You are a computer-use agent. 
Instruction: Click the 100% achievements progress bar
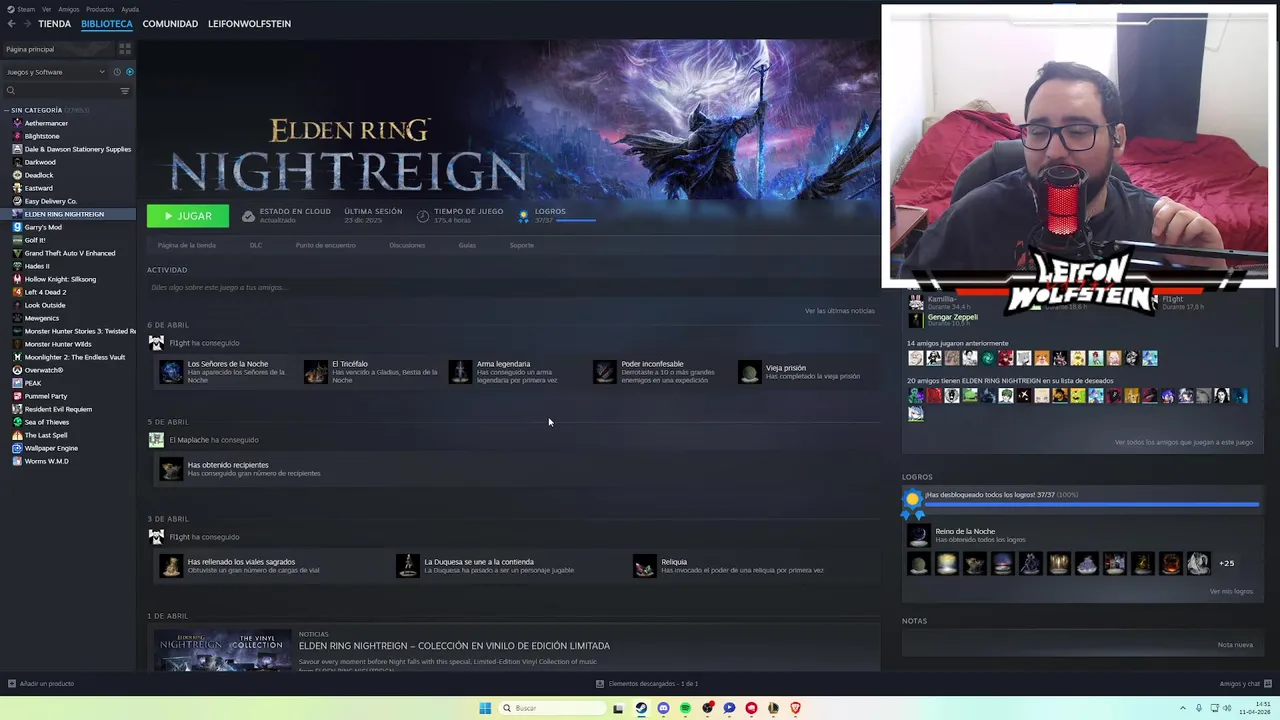(x=1092, y=505)
